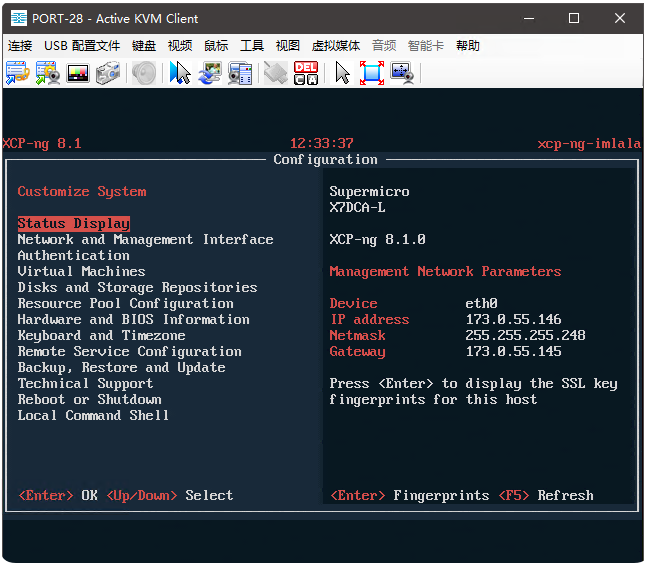Open the 连接 menu
Viewport: 650px width, 563px height.
(x=20, y=46)
